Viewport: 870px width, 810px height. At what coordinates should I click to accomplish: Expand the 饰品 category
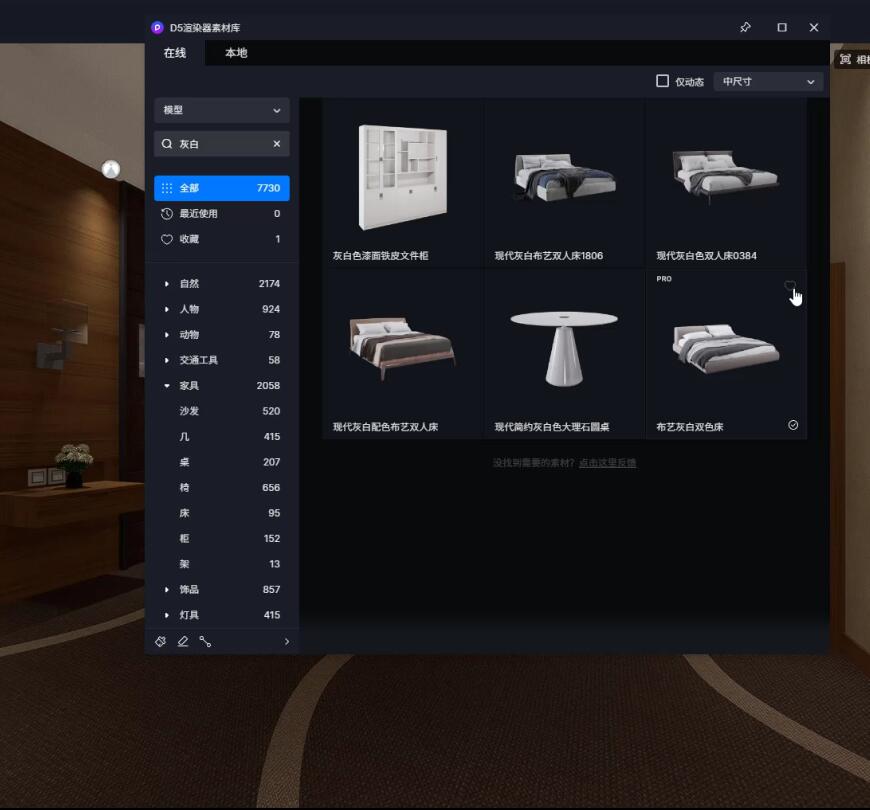pos(167,589)
